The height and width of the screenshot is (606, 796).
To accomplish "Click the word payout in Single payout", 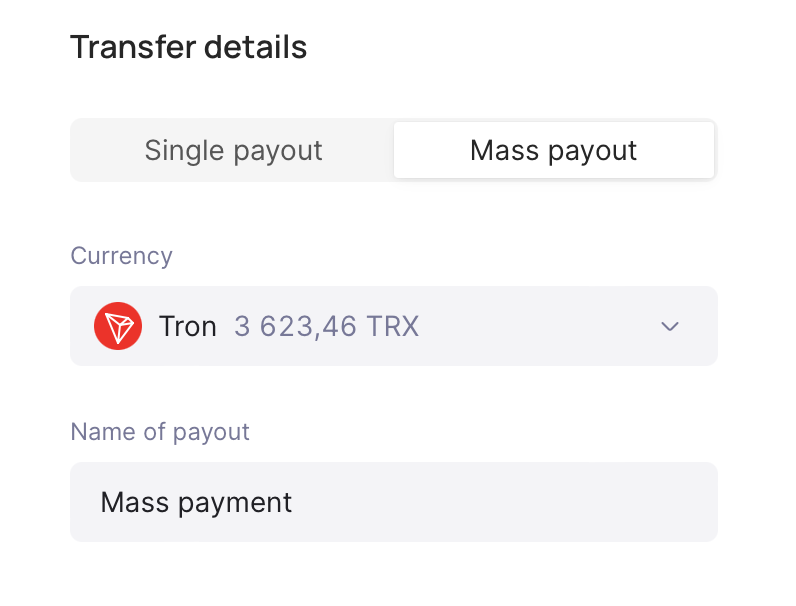I will pos(278,151).
